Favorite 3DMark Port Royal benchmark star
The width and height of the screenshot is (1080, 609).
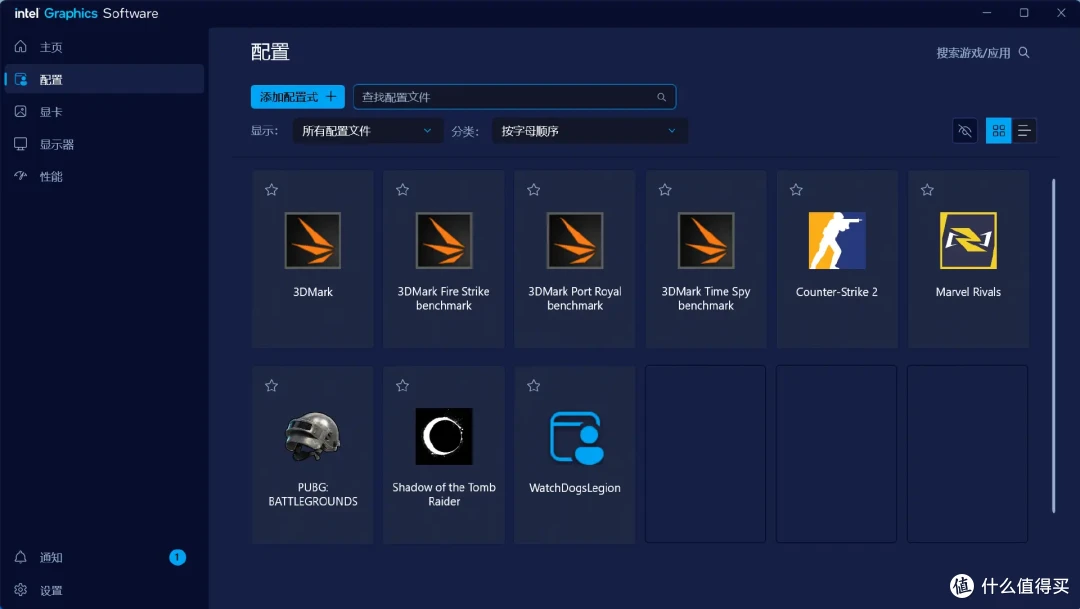click(533, 189)
